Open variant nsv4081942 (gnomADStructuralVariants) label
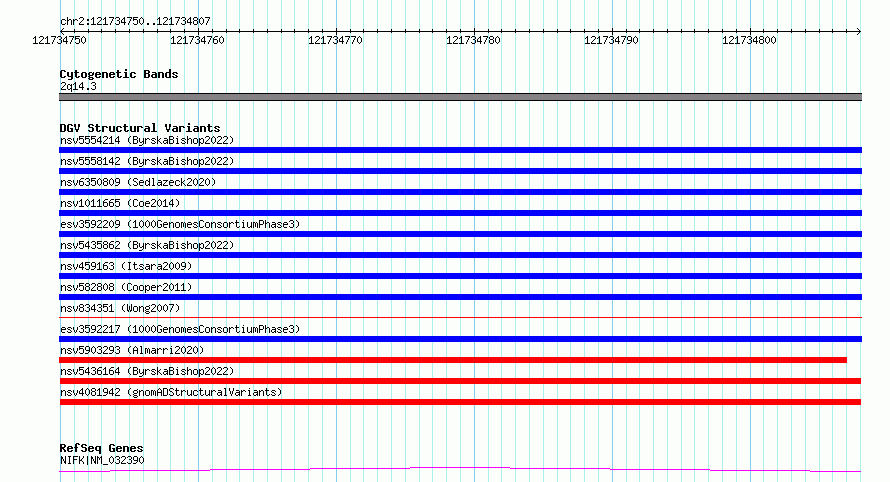Viewport: 890px width, 482px height. click(x=171, y=392)
